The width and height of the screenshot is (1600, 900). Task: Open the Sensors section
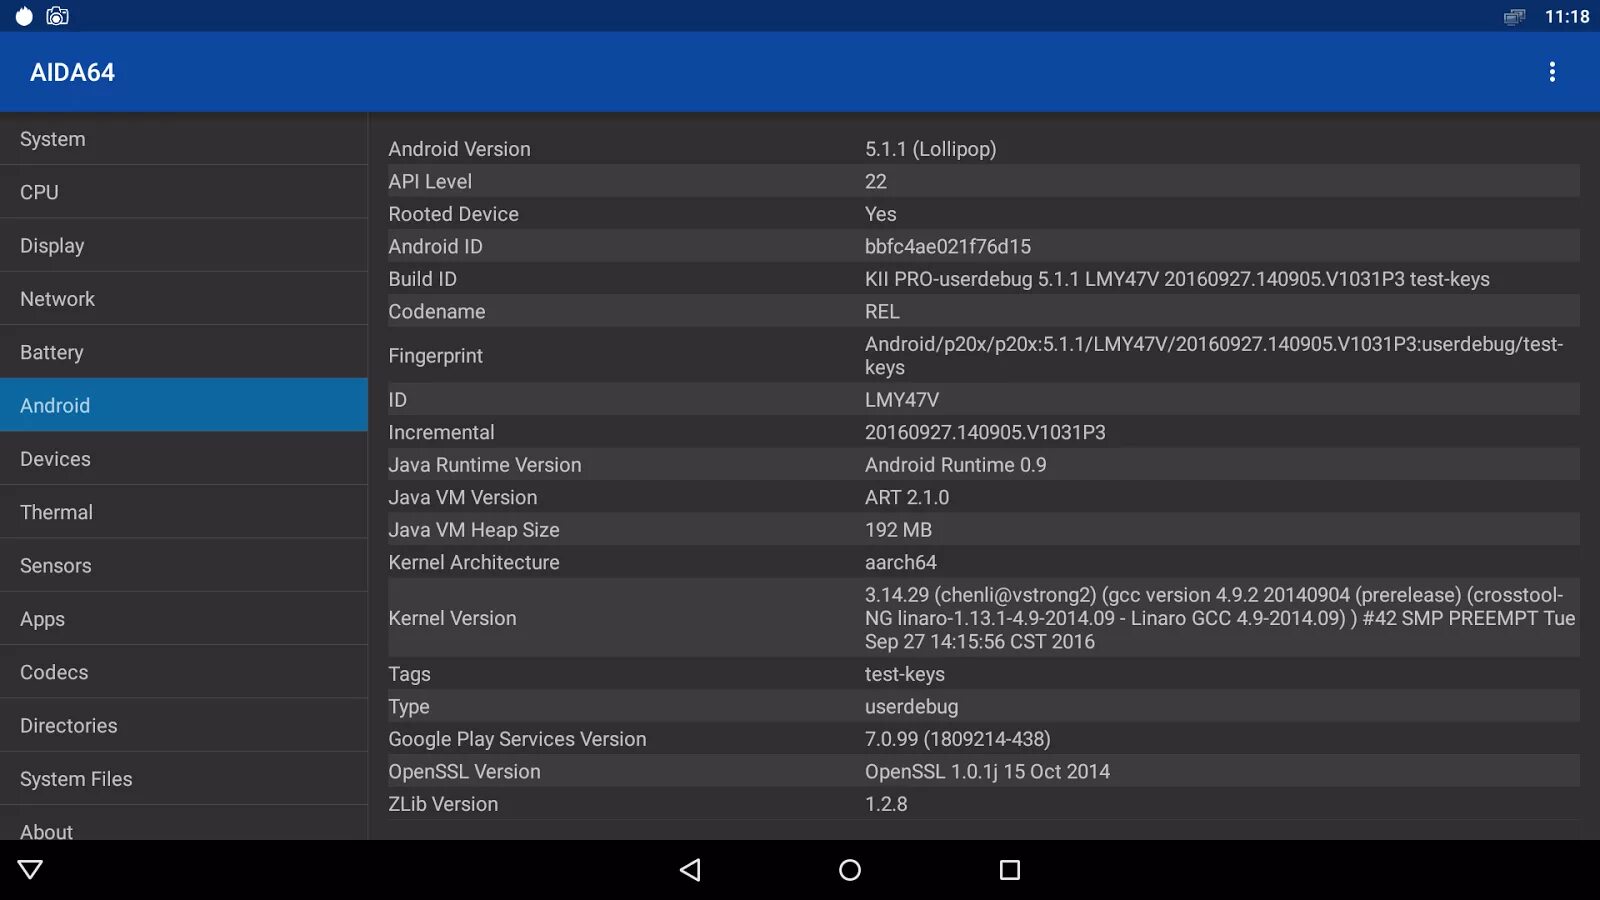184,565
